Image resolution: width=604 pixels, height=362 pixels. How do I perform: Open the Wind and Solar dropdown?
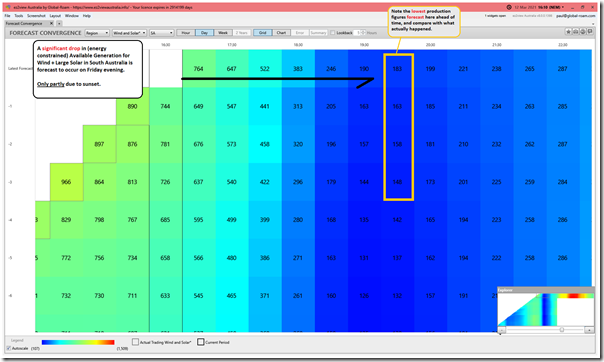tap(129, 33)
